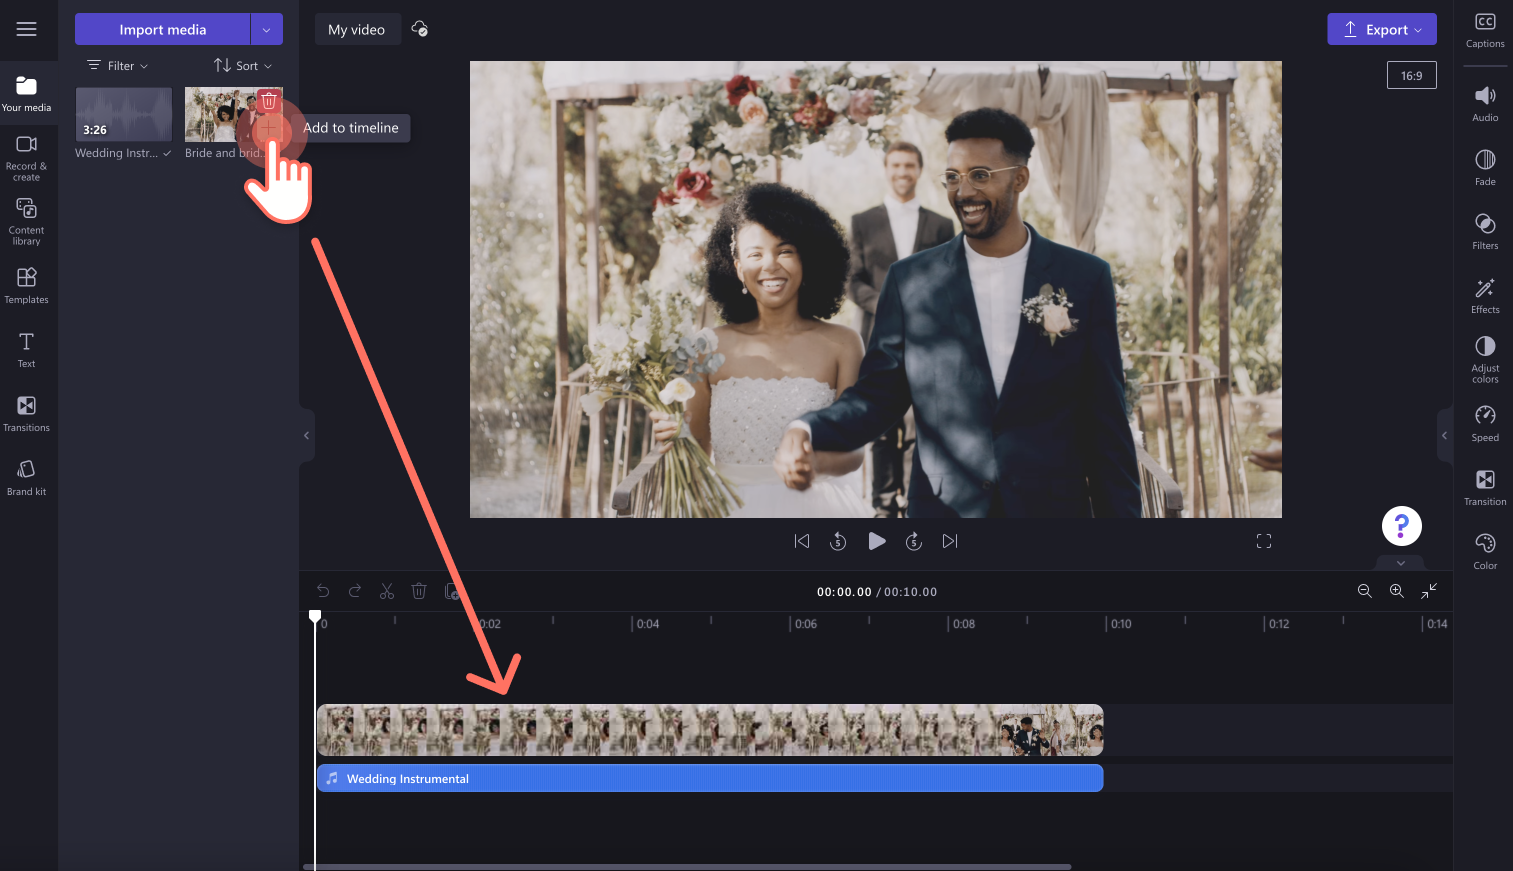
Task: Open the Adjust colors panel
Action: (1485, 360)
